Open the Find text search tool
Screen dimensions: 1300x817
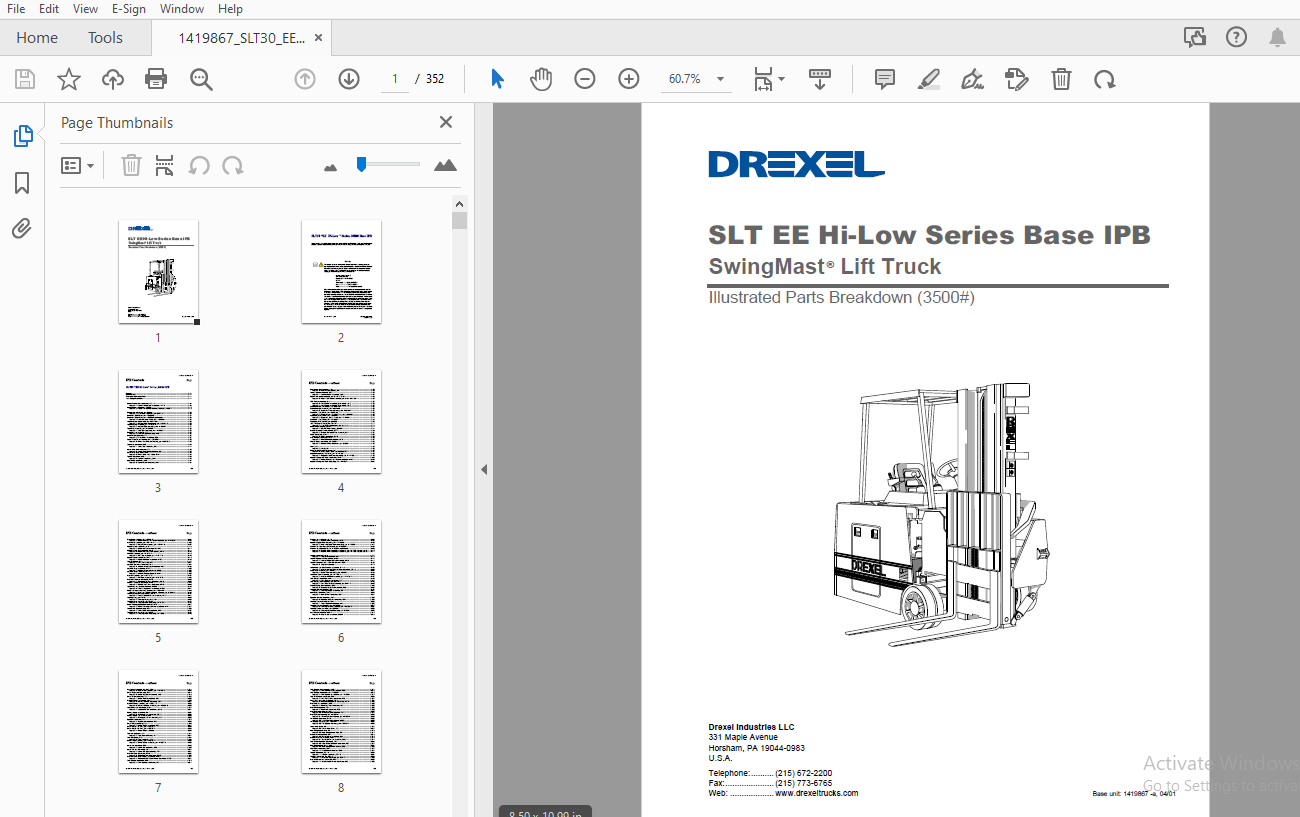[x=201, y=79]
